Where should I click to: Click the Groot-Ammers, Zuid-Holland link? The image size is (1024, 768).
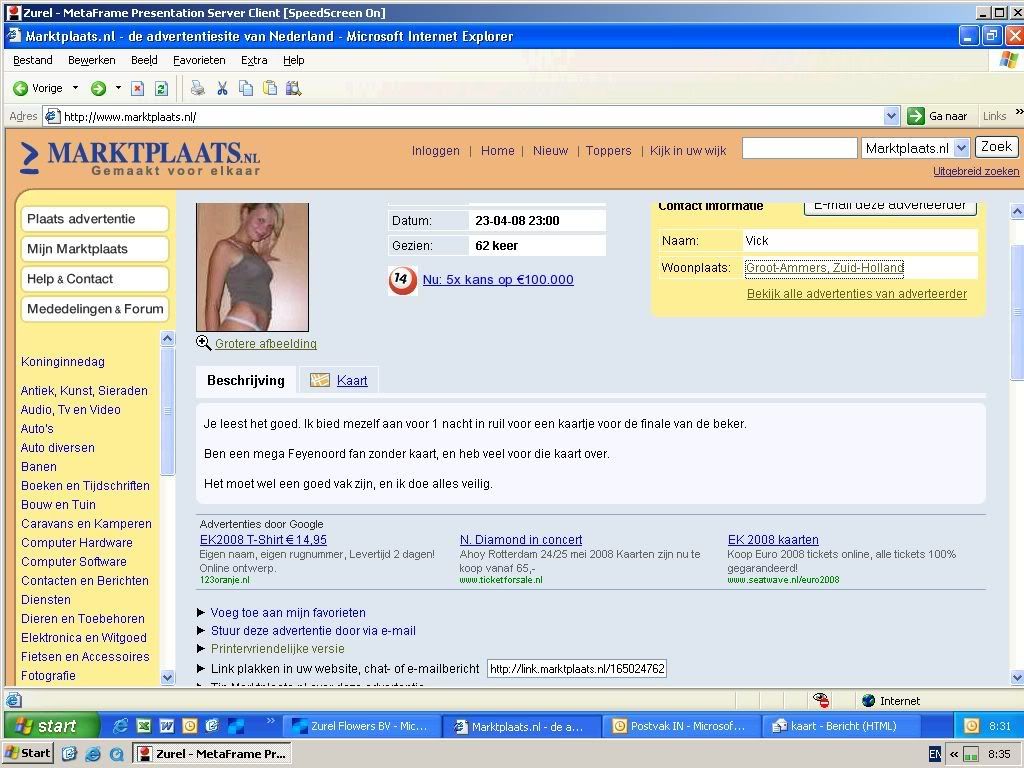pyautogui.click(x=824, y=268)
